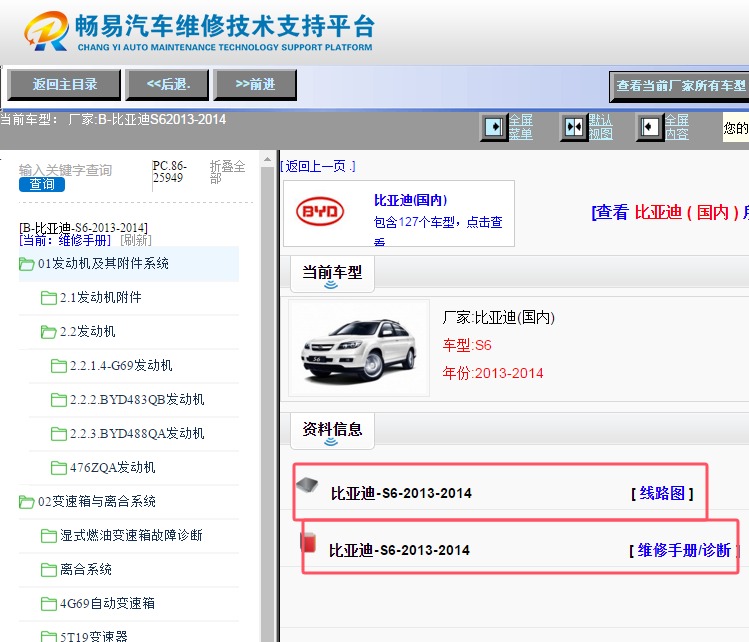The width and height of the screenshot is (749, 642).
Task: Click the [B-比亚迪-S6-2013-2014] tree heading
Action: (84, 227)
